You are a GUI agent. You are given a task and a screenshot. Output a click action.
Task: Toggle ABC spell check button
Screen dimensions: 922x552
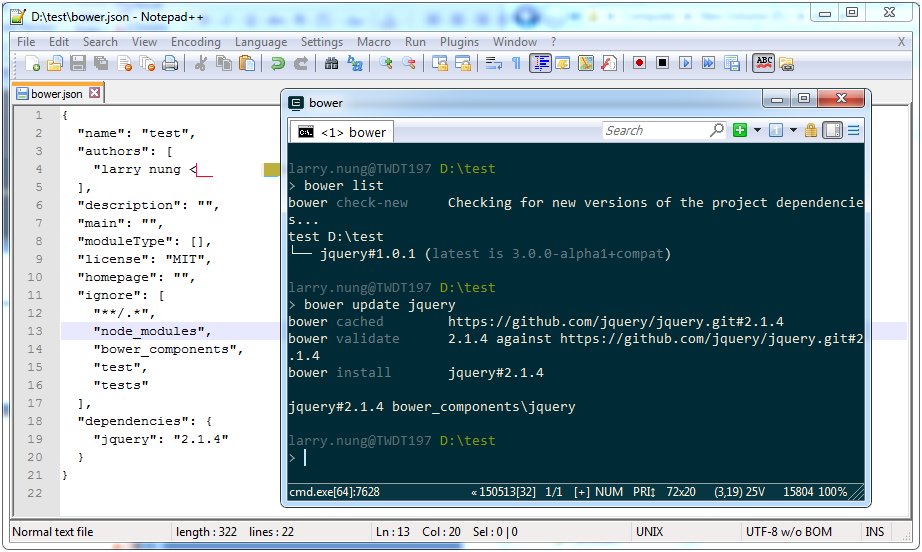[x=763, y=63]
